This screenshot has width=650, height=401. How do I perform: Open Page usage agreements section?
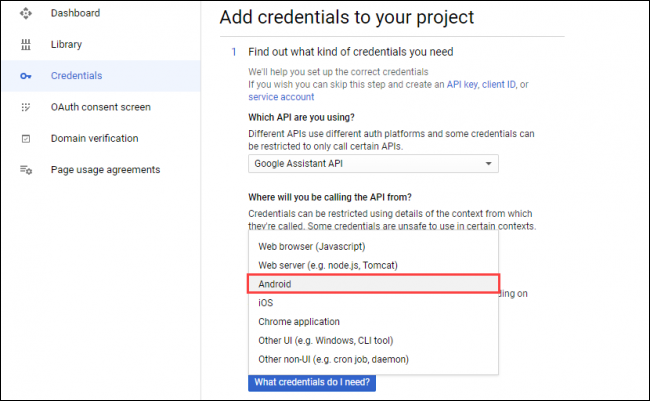105,170
